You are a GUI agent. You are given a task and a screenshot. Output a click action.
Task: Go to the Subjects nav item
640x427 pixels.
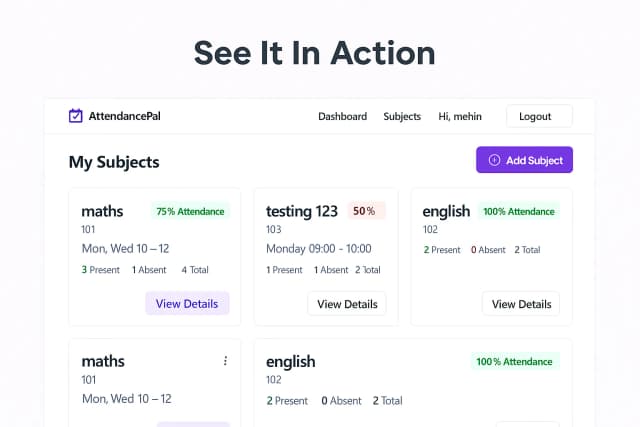coord(402,116)
